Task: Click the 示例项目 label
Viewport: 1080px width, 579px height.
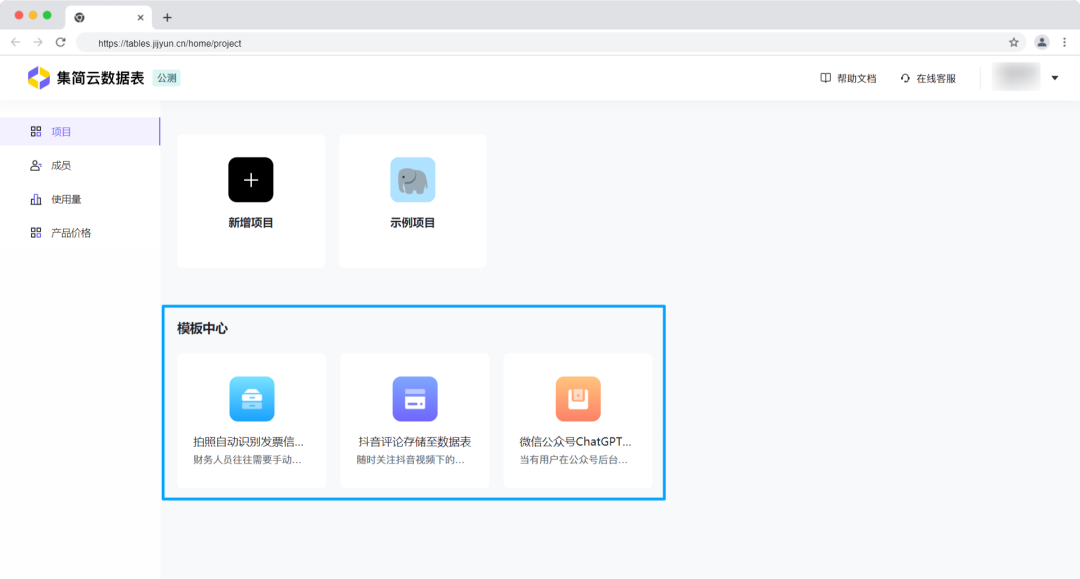Action: coord(413,222)
